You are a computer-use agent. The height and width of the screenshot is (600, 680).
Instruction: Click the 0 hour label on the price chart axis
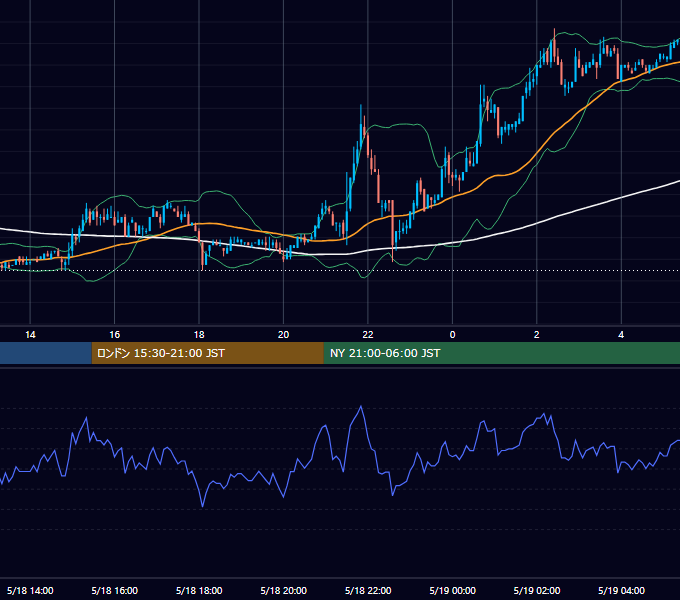tap(452, 335)
